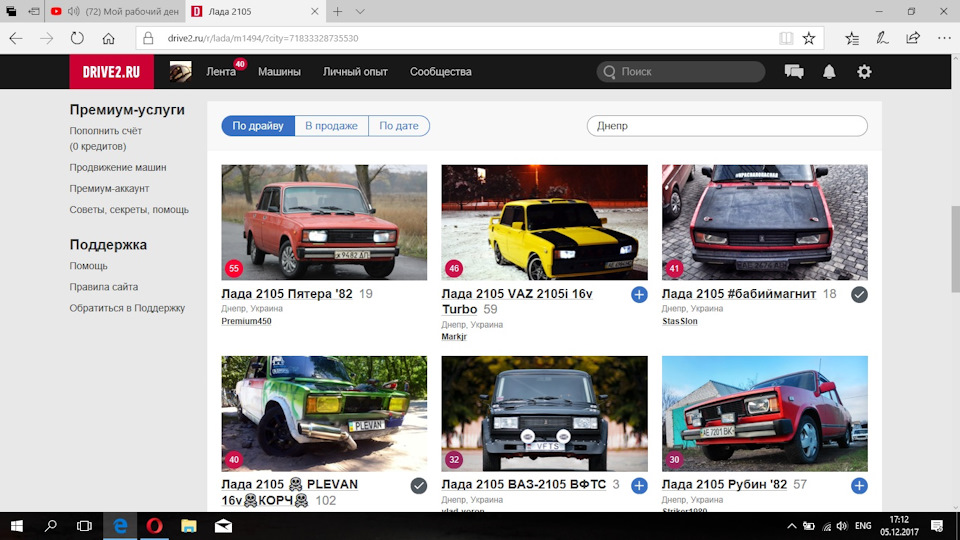Open the Сообщества menu item

(441, 72)
